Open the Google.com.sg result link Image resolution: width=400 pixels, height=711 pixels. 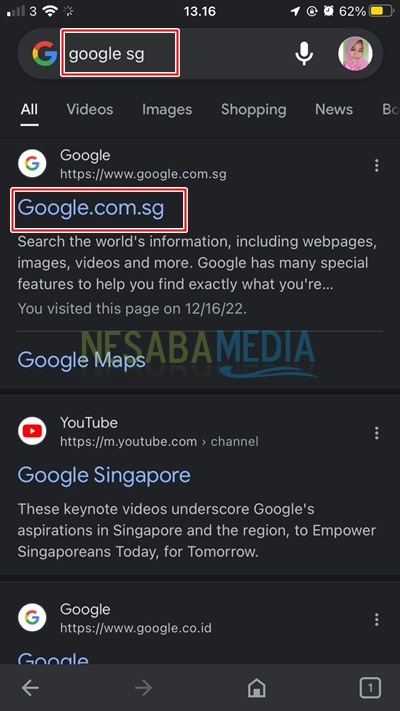pos(91,208)
